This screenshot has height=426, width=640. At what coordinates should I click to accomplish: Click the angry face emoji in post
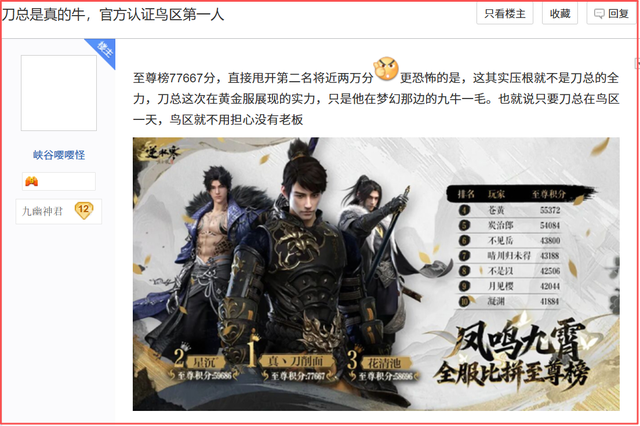pos(386,69)
